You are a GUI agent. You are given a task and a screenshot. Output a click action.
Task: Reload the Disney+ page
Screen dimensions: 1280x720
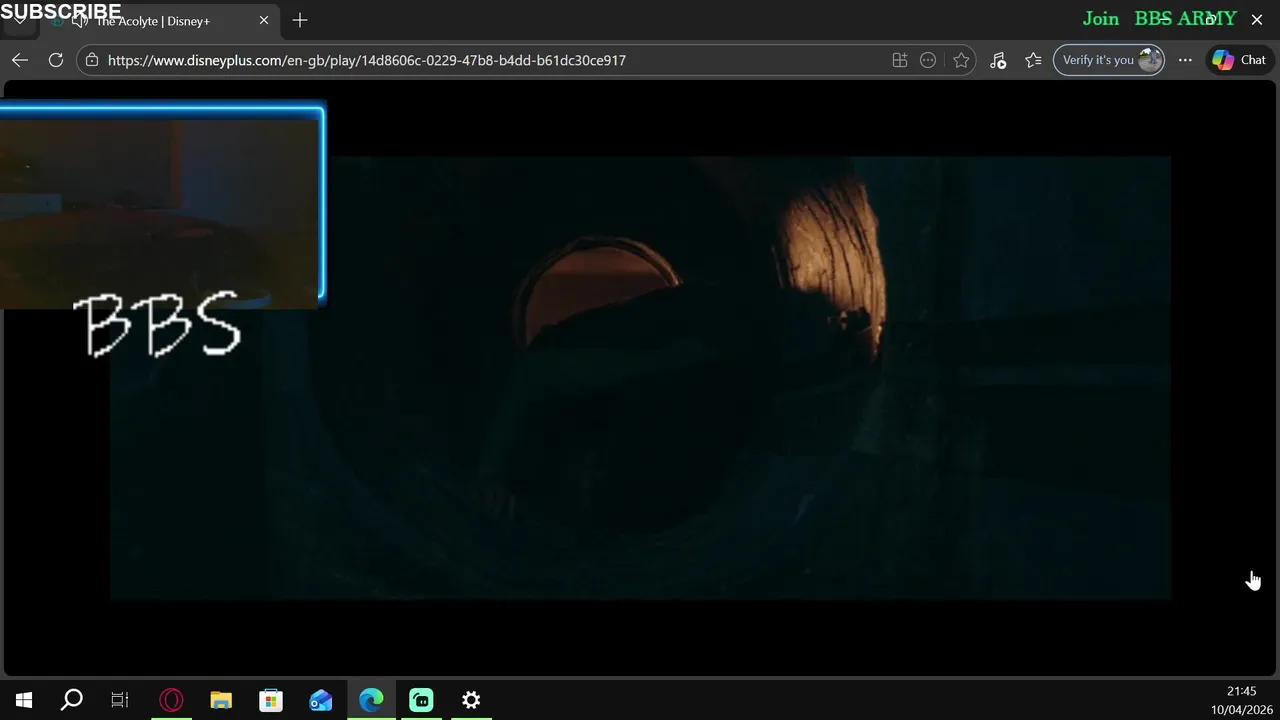pyautogui.click(x=56, y=60)
